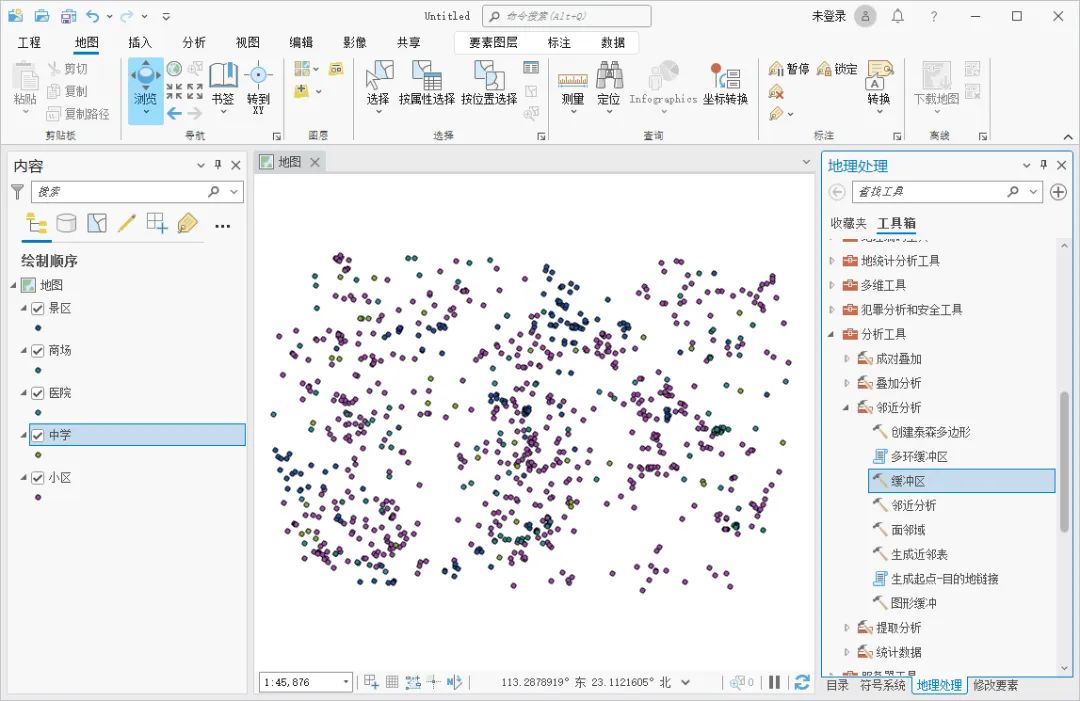Collapse the 邻近分析 toolset
The image size is (1080, 701).
pos(847,408)
